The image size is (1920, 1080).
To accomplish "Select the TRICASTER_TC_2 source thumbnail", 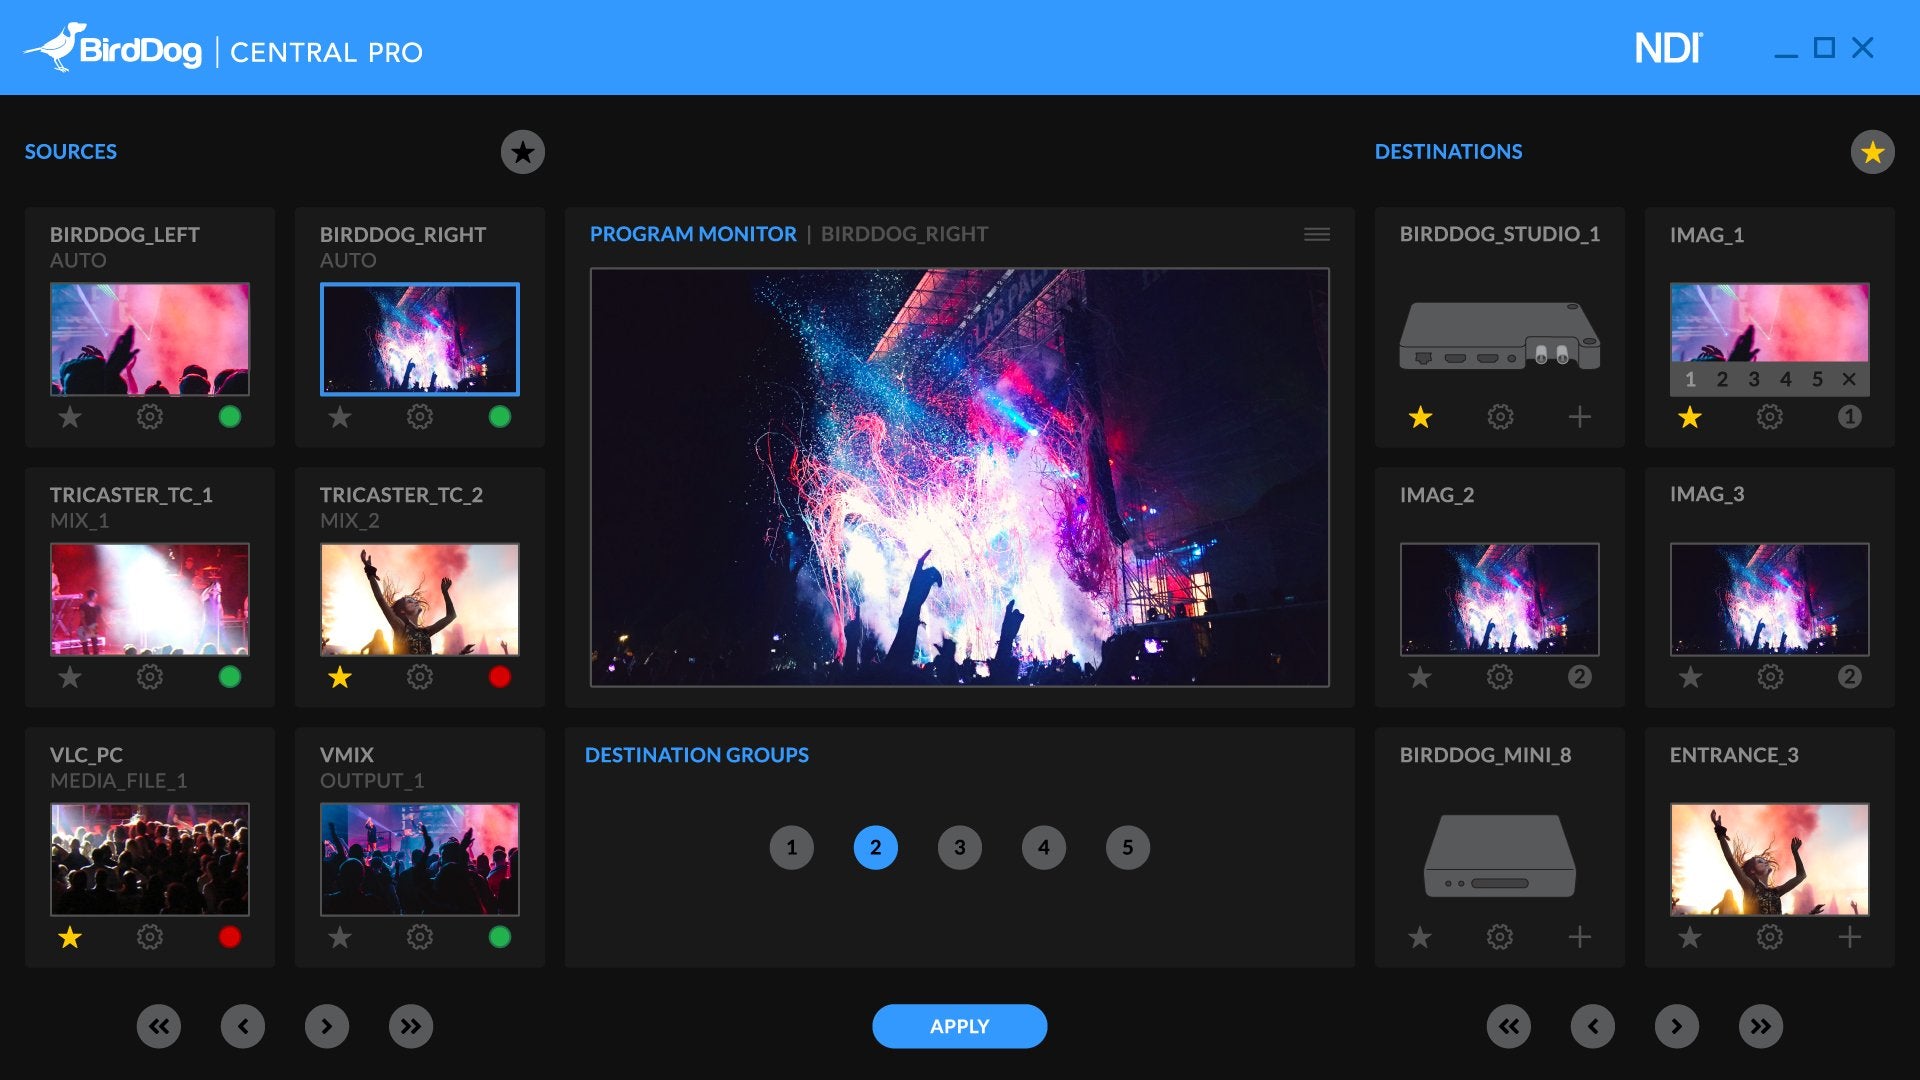I will pyautogui.click(x=420, y=599).
